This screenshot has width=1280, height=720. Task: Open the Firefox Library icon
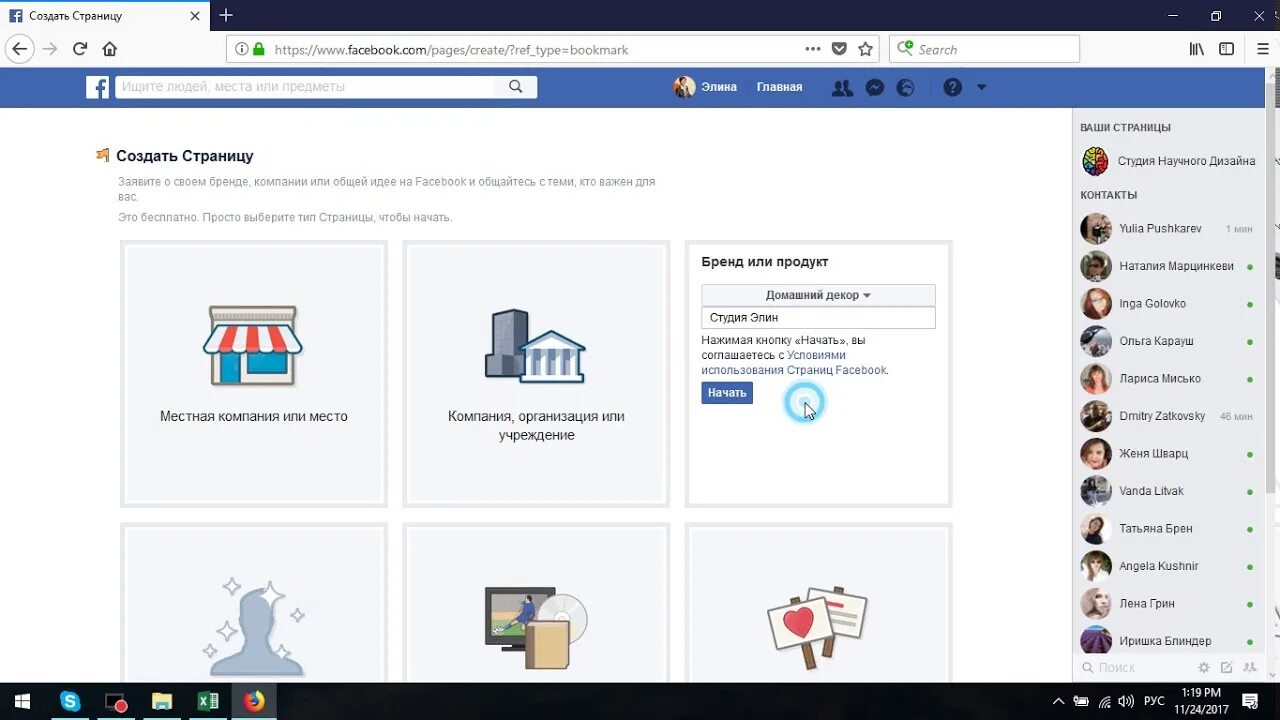click(x=1196, y=49)
